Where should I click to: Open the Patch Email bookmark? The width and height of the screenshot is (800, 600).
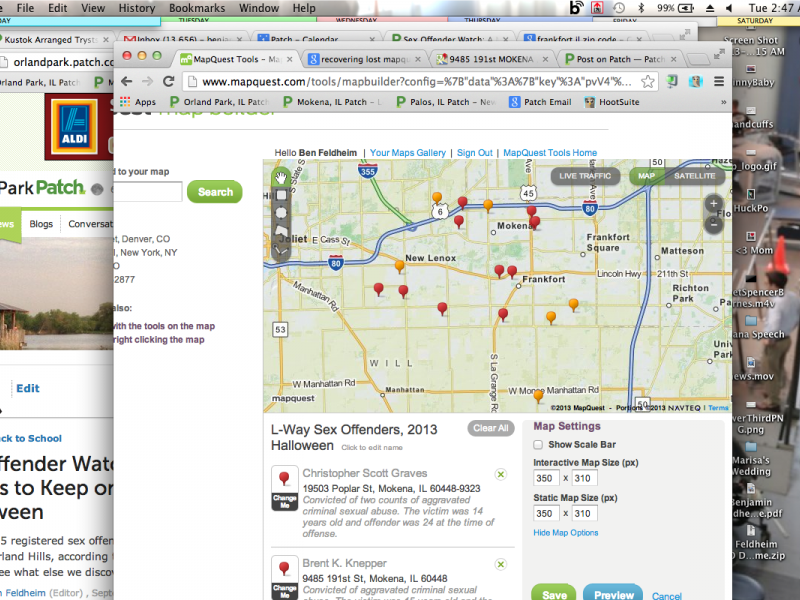click(x=540, y=102)
